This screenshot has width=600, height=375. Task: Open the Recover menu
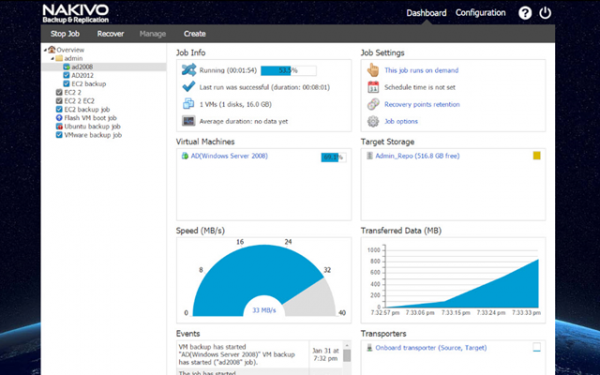tap(110, 34)
